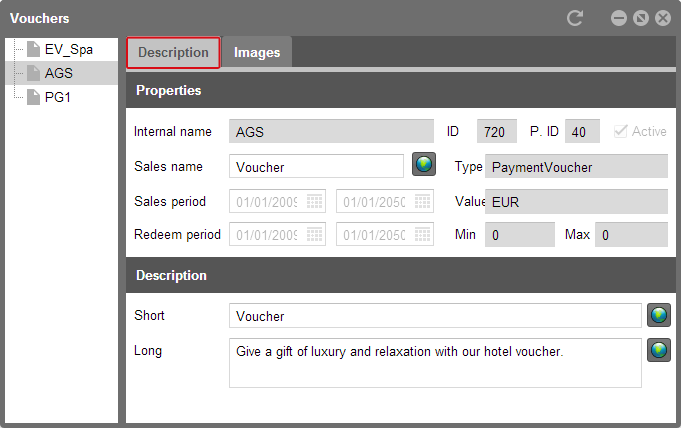Click the Sales name input field

(x=316, y=166)
